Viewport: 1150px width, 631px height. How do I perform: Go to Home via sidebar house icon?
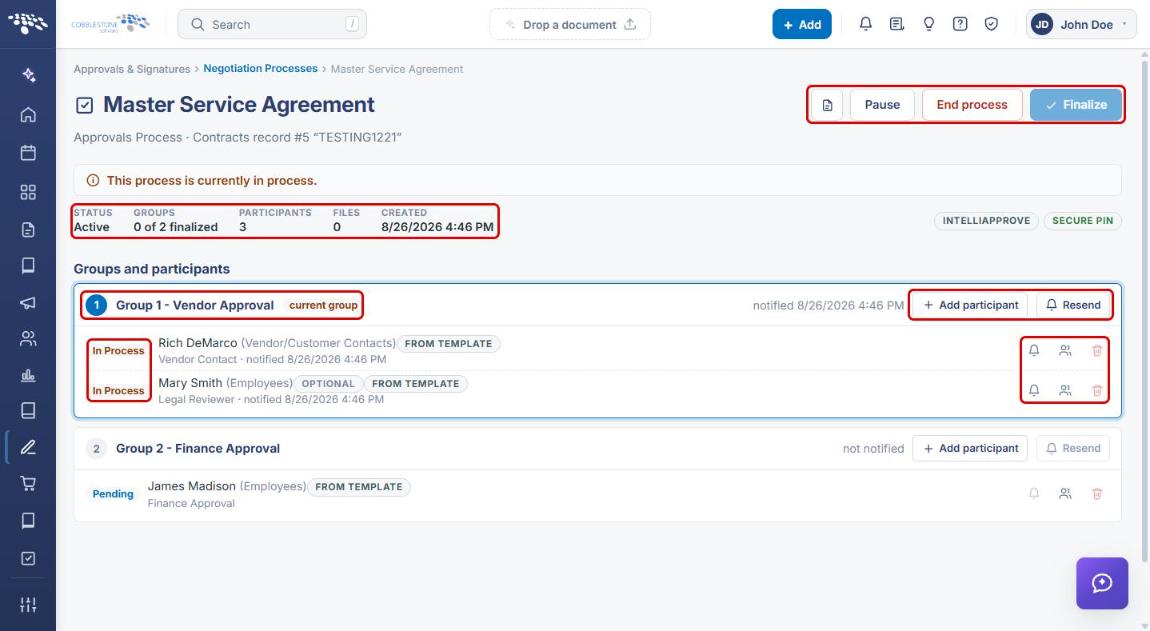click(28, 114)
